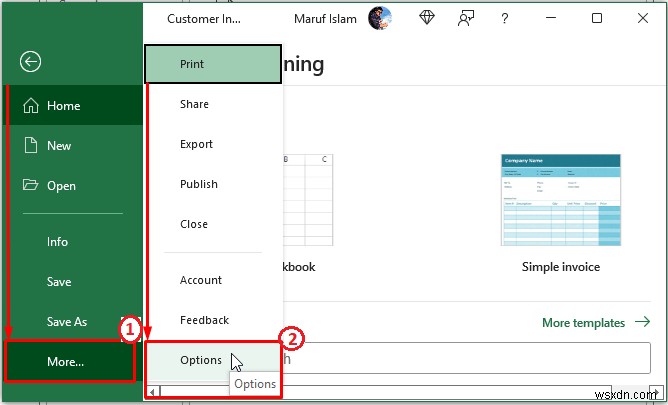Viewport: 668px width, 405px height.
Task: Open the diamond premium icon
Action: pyautogui.click(x=426, y=18)
